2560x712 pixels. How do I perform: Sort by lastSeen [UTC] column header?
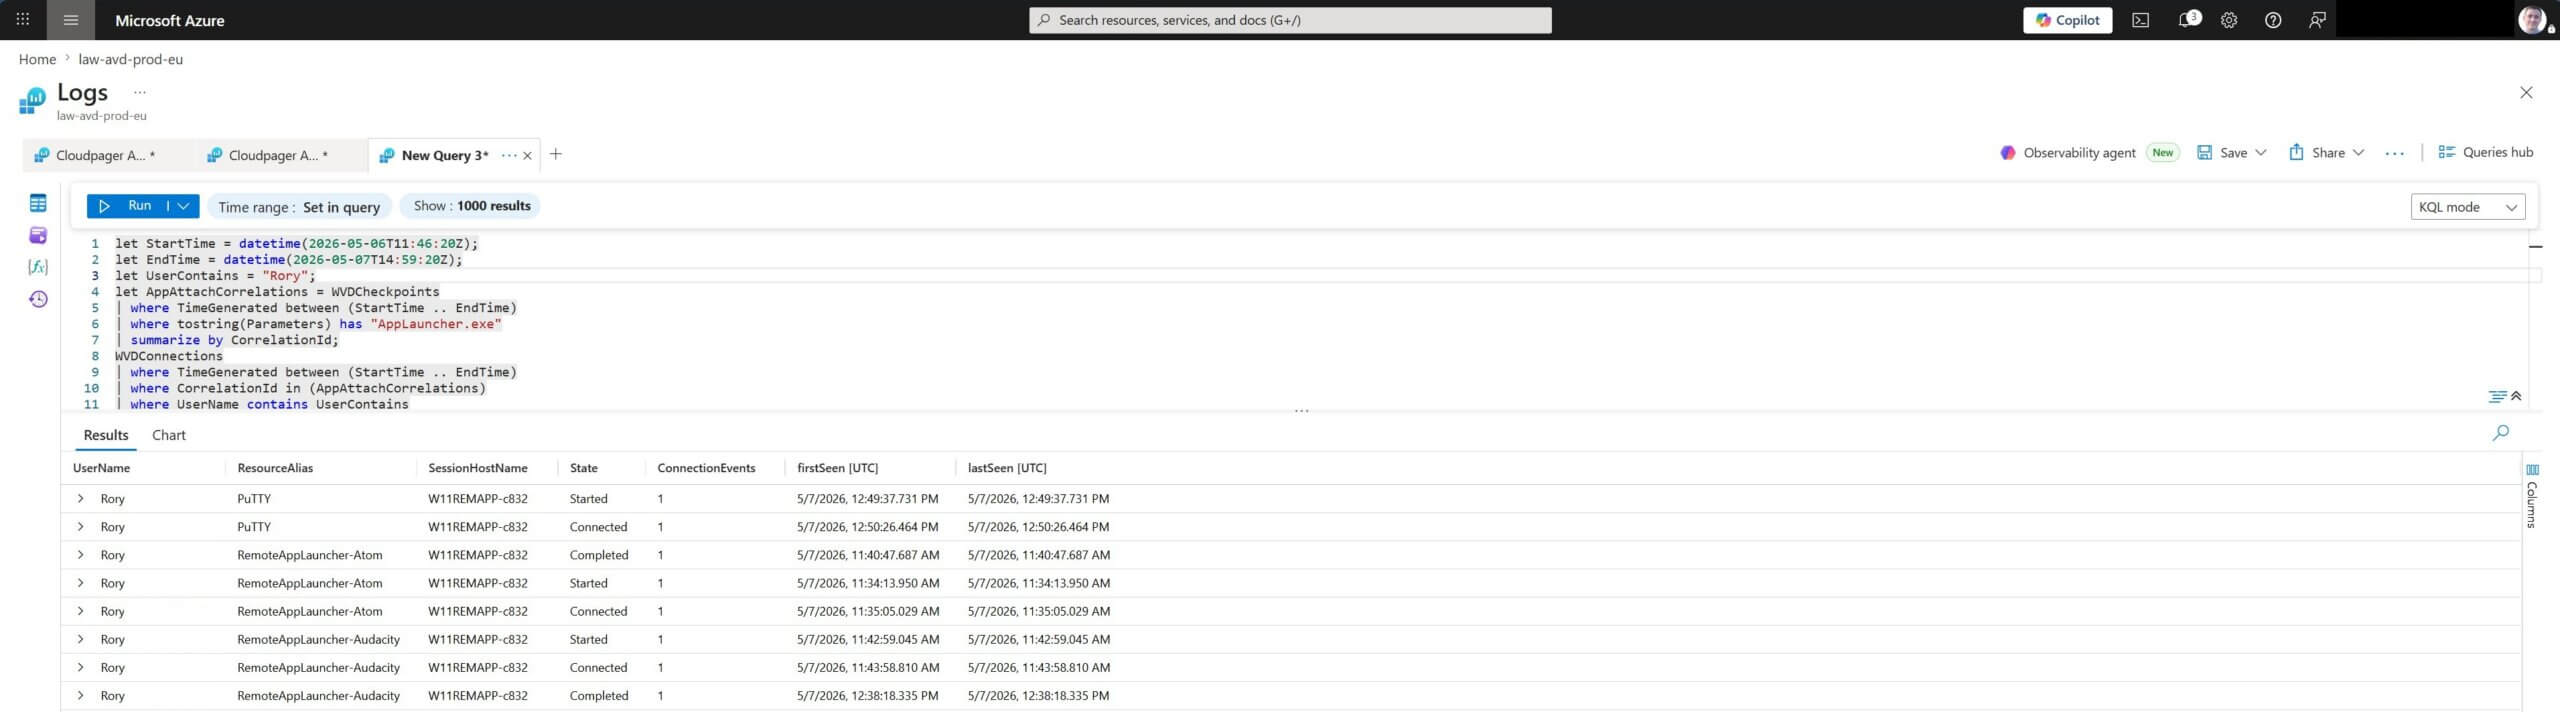[x=1007, y=468]
